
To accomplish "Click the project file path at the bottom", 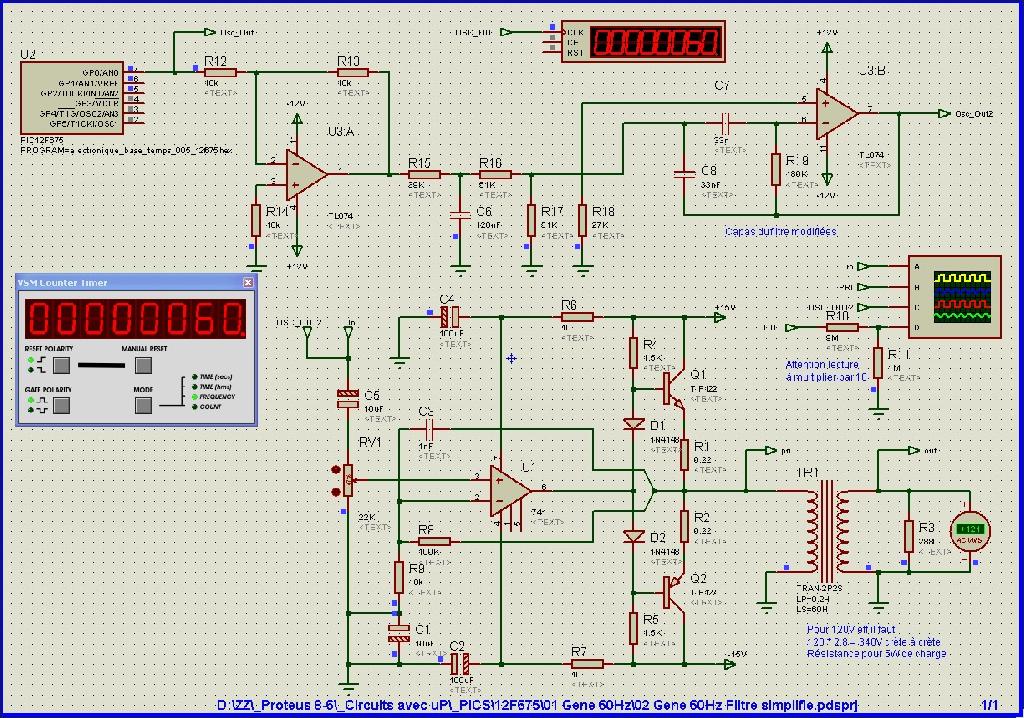I will tap(537, 706).
